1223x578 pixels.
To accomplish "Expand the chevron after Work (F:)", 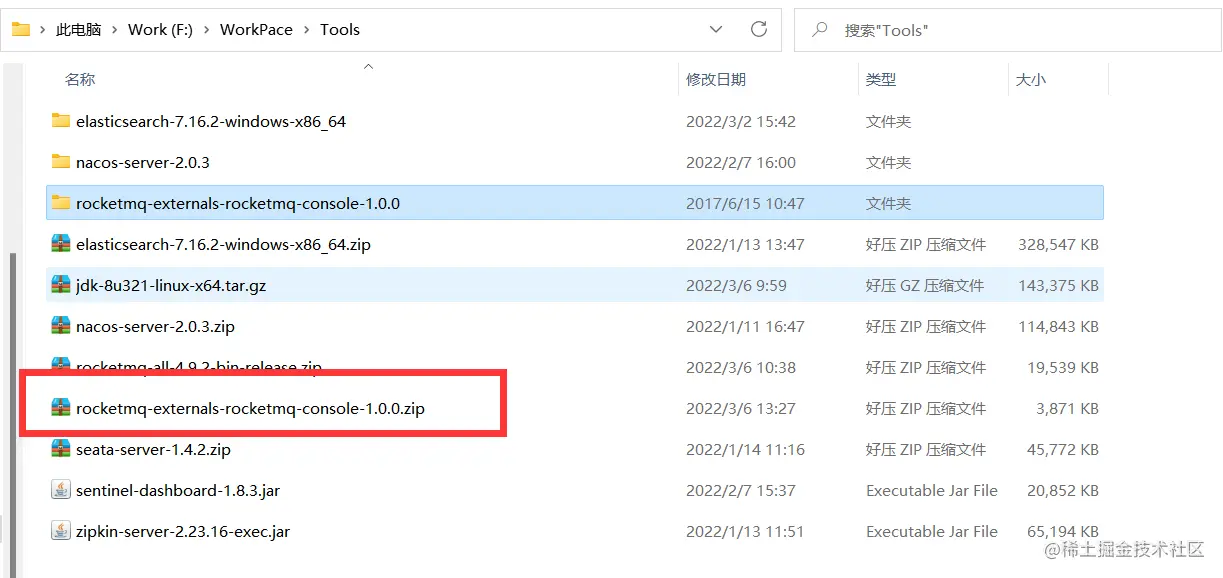I will coord(207,30).
